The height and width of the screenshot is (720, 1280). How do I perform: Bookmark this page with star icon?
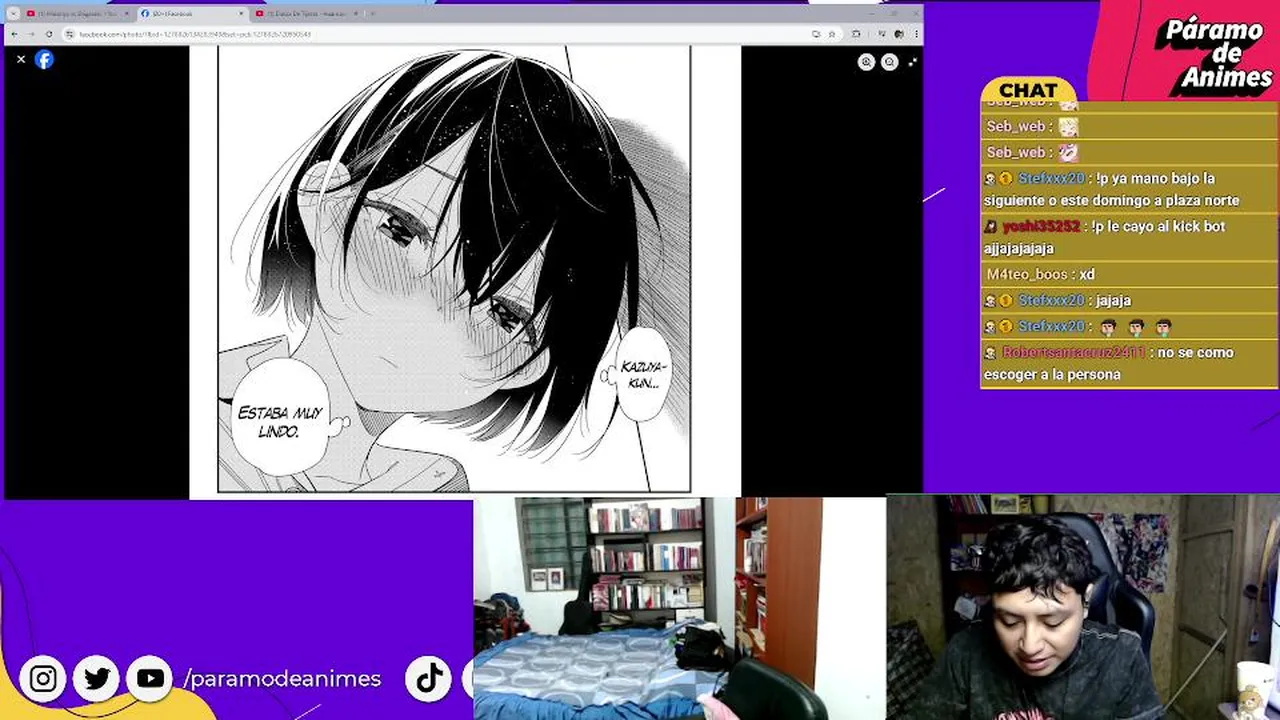(831, 34)
